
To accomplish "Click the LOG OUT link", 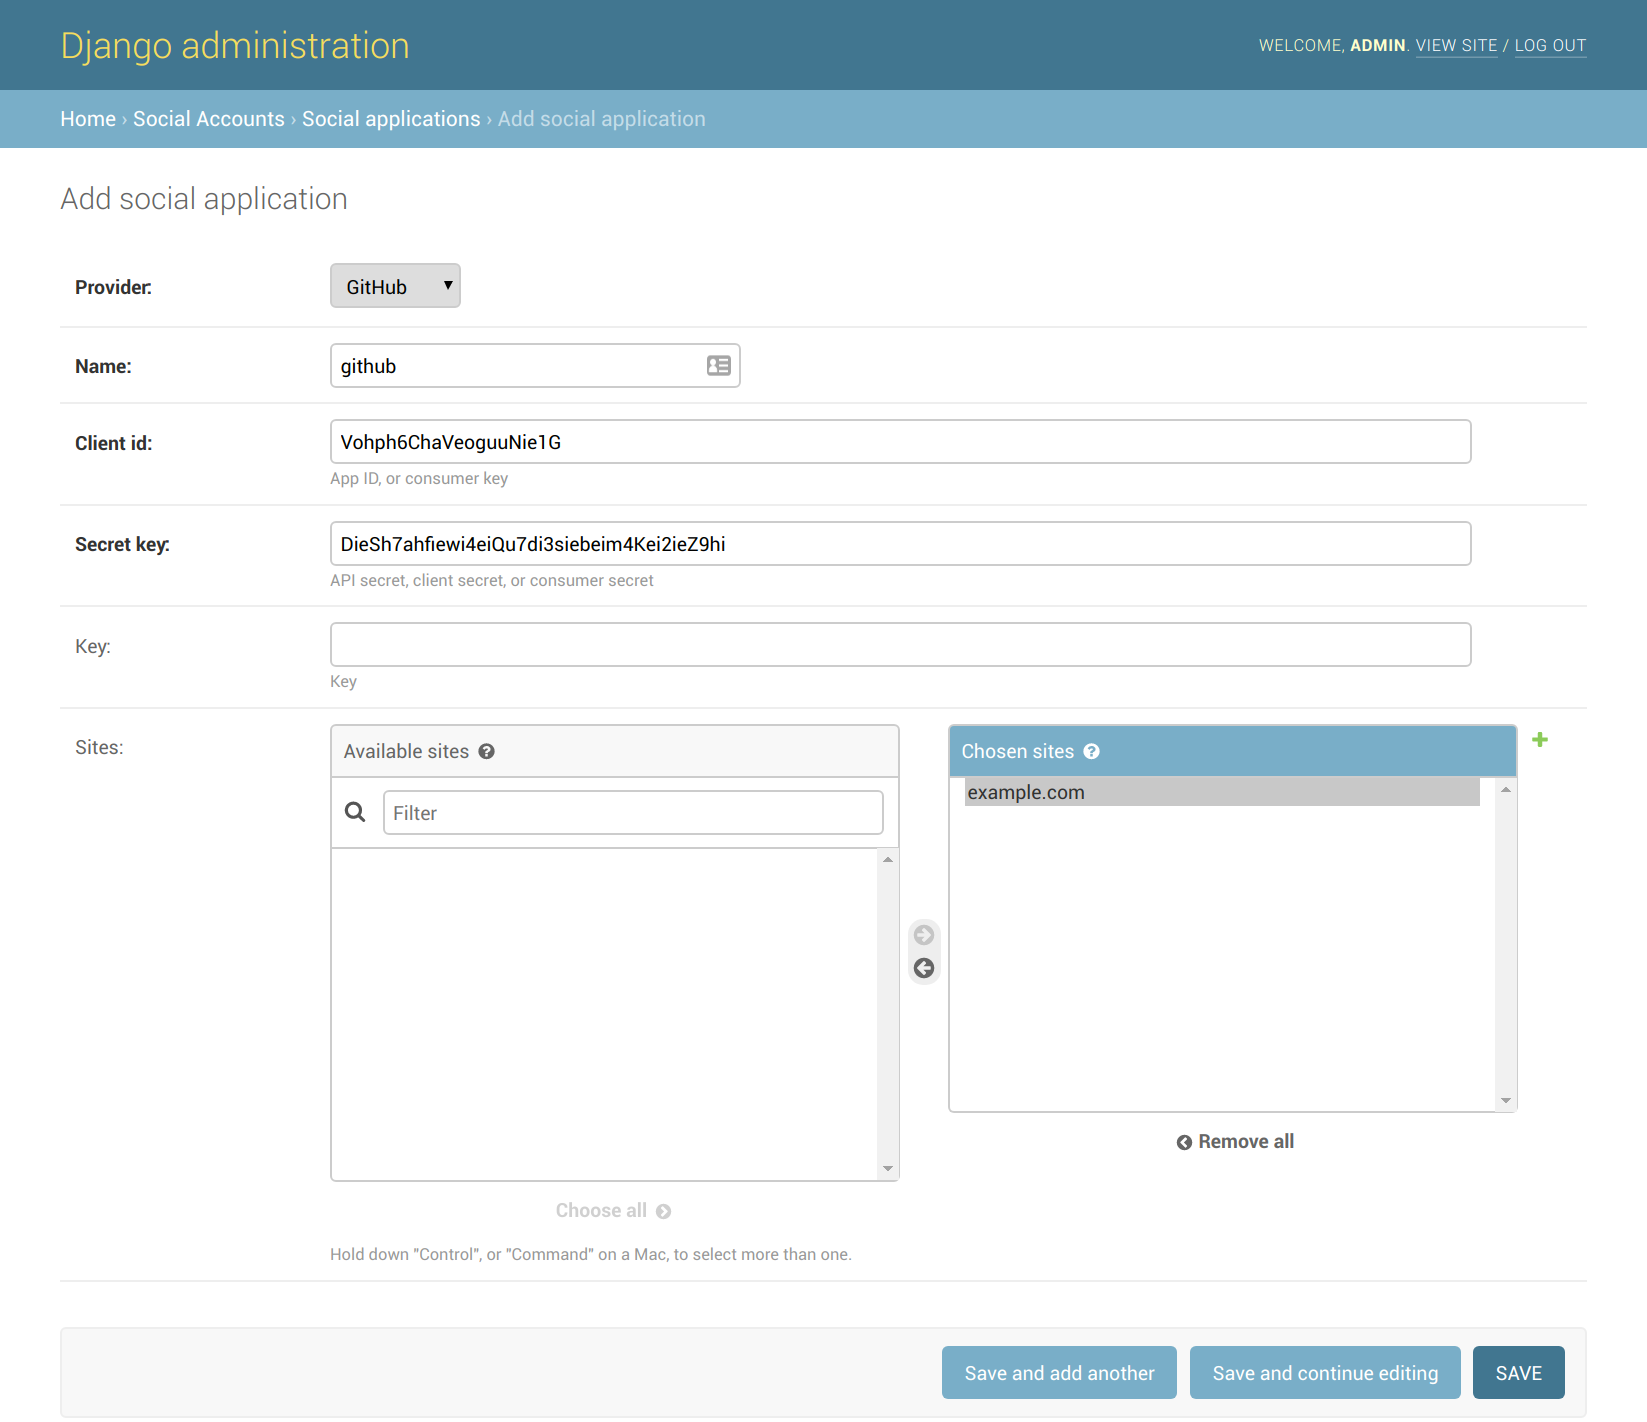I will pos(1550,46).
